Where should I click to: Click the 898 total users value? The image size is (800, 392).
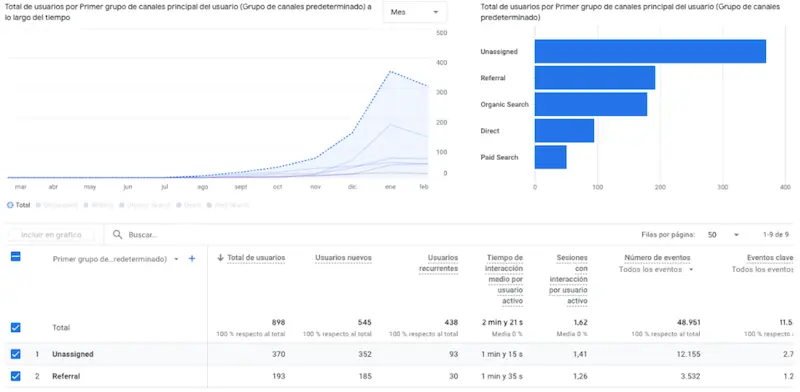[279, 322]
